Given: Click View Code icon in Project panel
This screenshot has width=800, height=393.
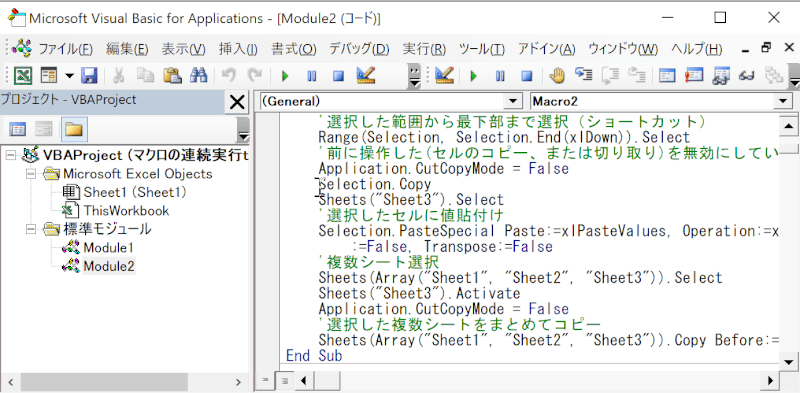Looking at the screenshot, I should pyautogui.click(x=18, y=129).
